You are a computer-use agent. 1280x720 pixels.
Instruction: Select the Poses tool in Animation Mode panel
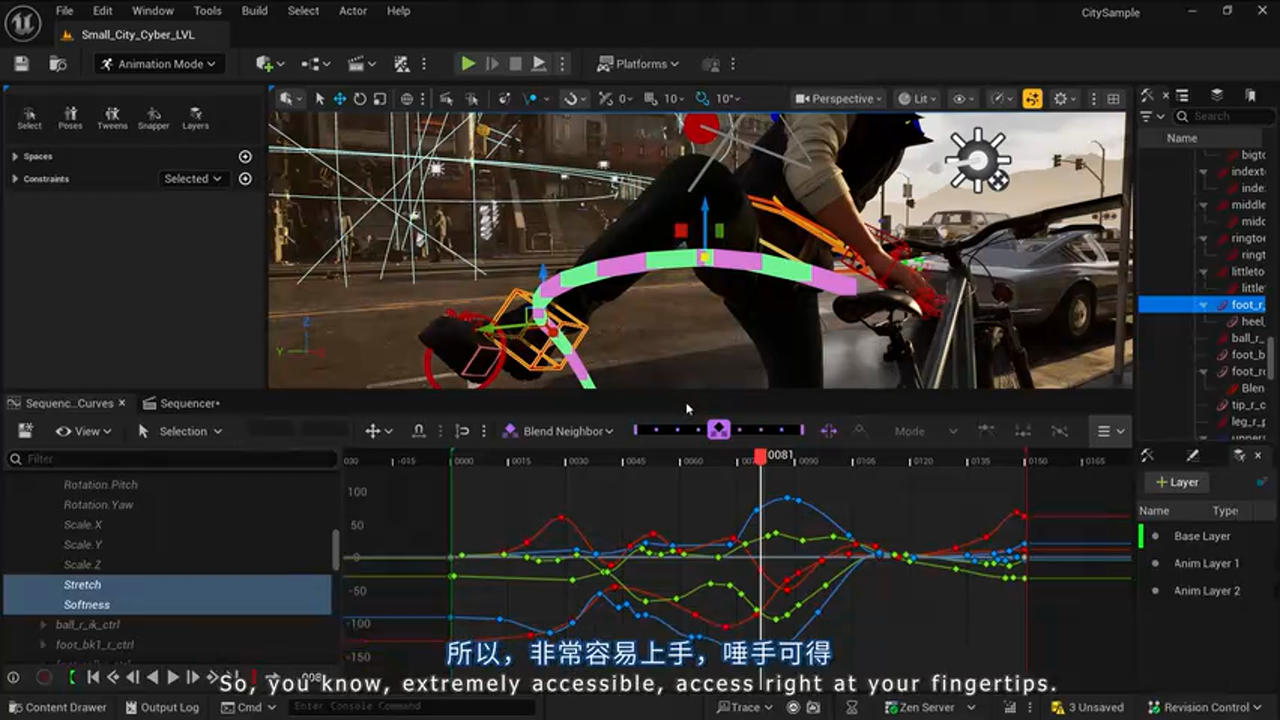pyautogui.click(x=71, y=117)
